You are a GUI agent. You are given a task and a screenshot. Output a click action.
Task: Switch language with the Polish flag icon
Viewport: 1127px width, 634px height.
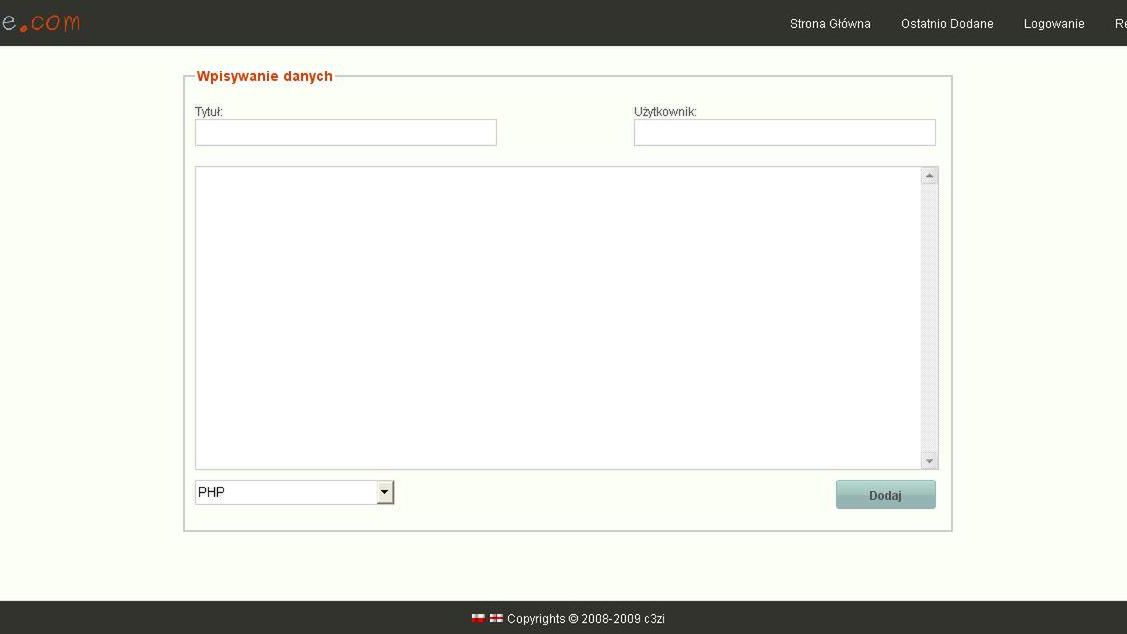(x=478, y=618)
